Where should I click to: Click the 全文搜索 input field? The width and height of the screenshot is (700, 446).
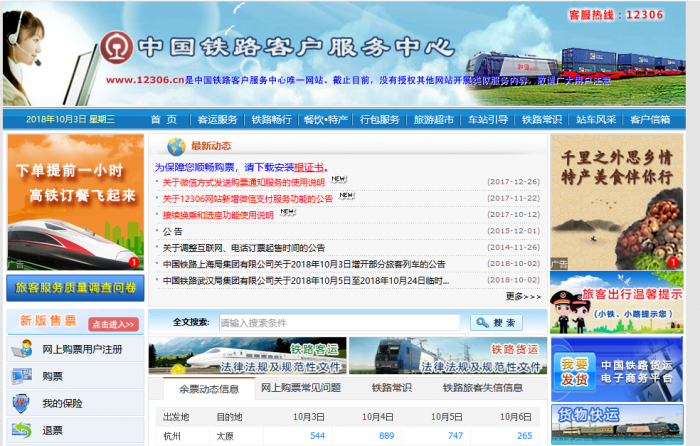click(339, 322)
